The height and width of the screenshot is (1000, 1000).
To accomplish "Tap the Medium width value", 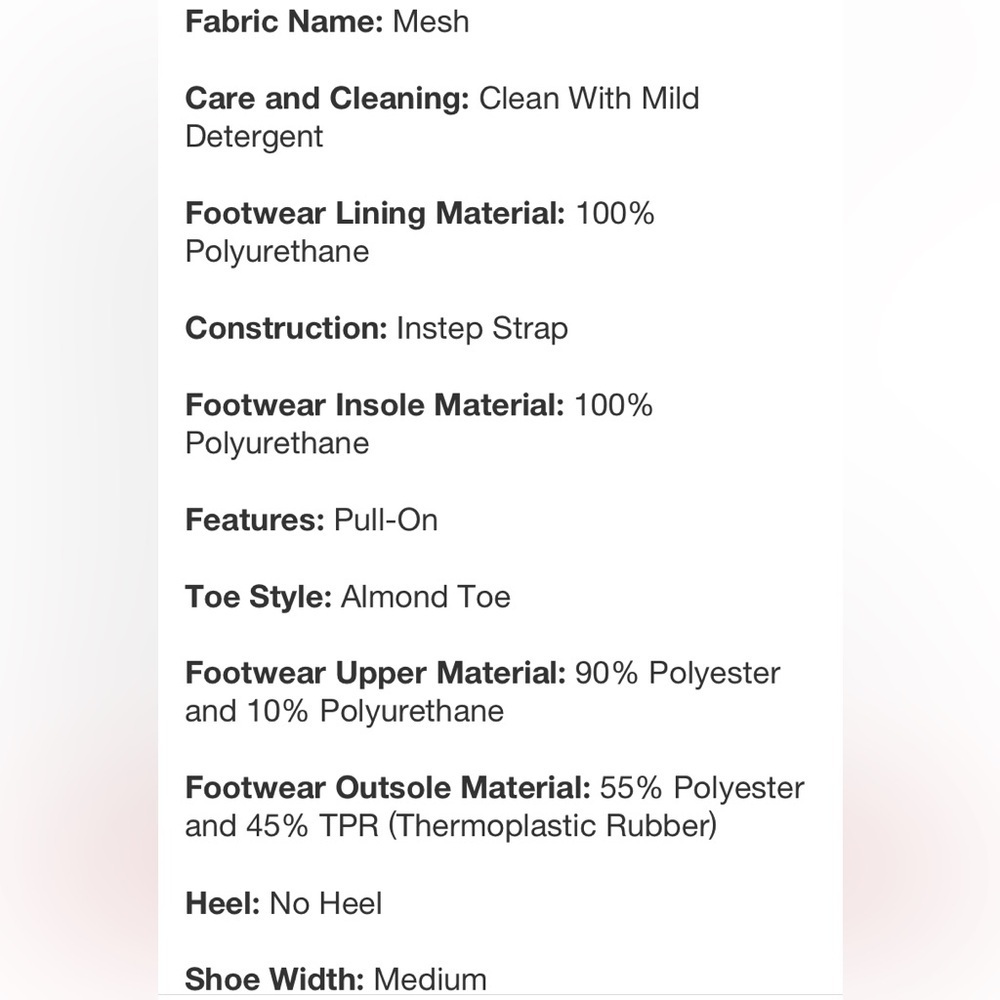I will [x=430, y=980].
